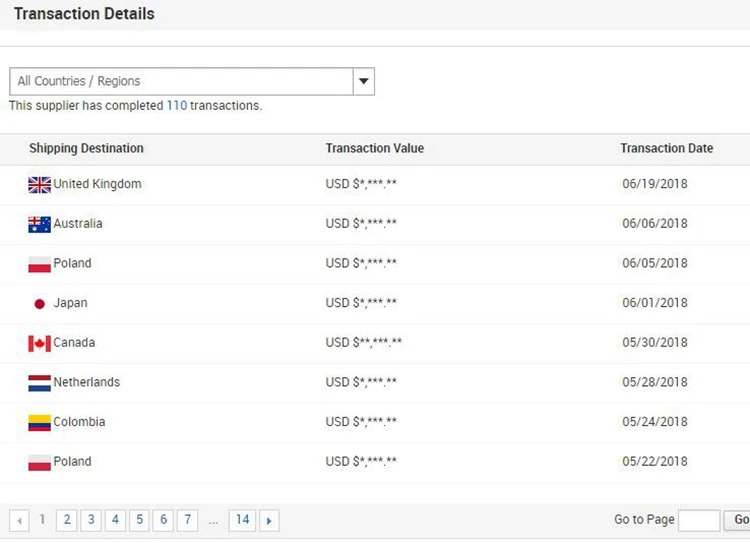Jump to page 14 of transactions
Screen dimensions: 750x543
[241, 520]
